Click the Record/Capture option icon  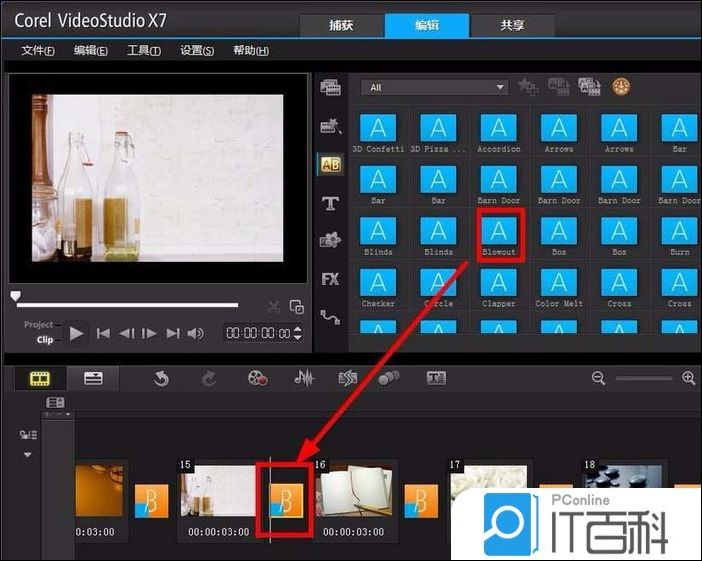(258, 378)
